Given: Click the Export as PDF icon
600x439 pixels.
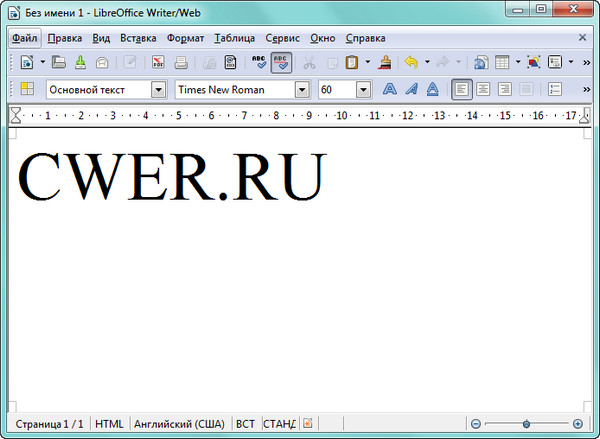Looking at the screenshot, I should coord(159,63).
